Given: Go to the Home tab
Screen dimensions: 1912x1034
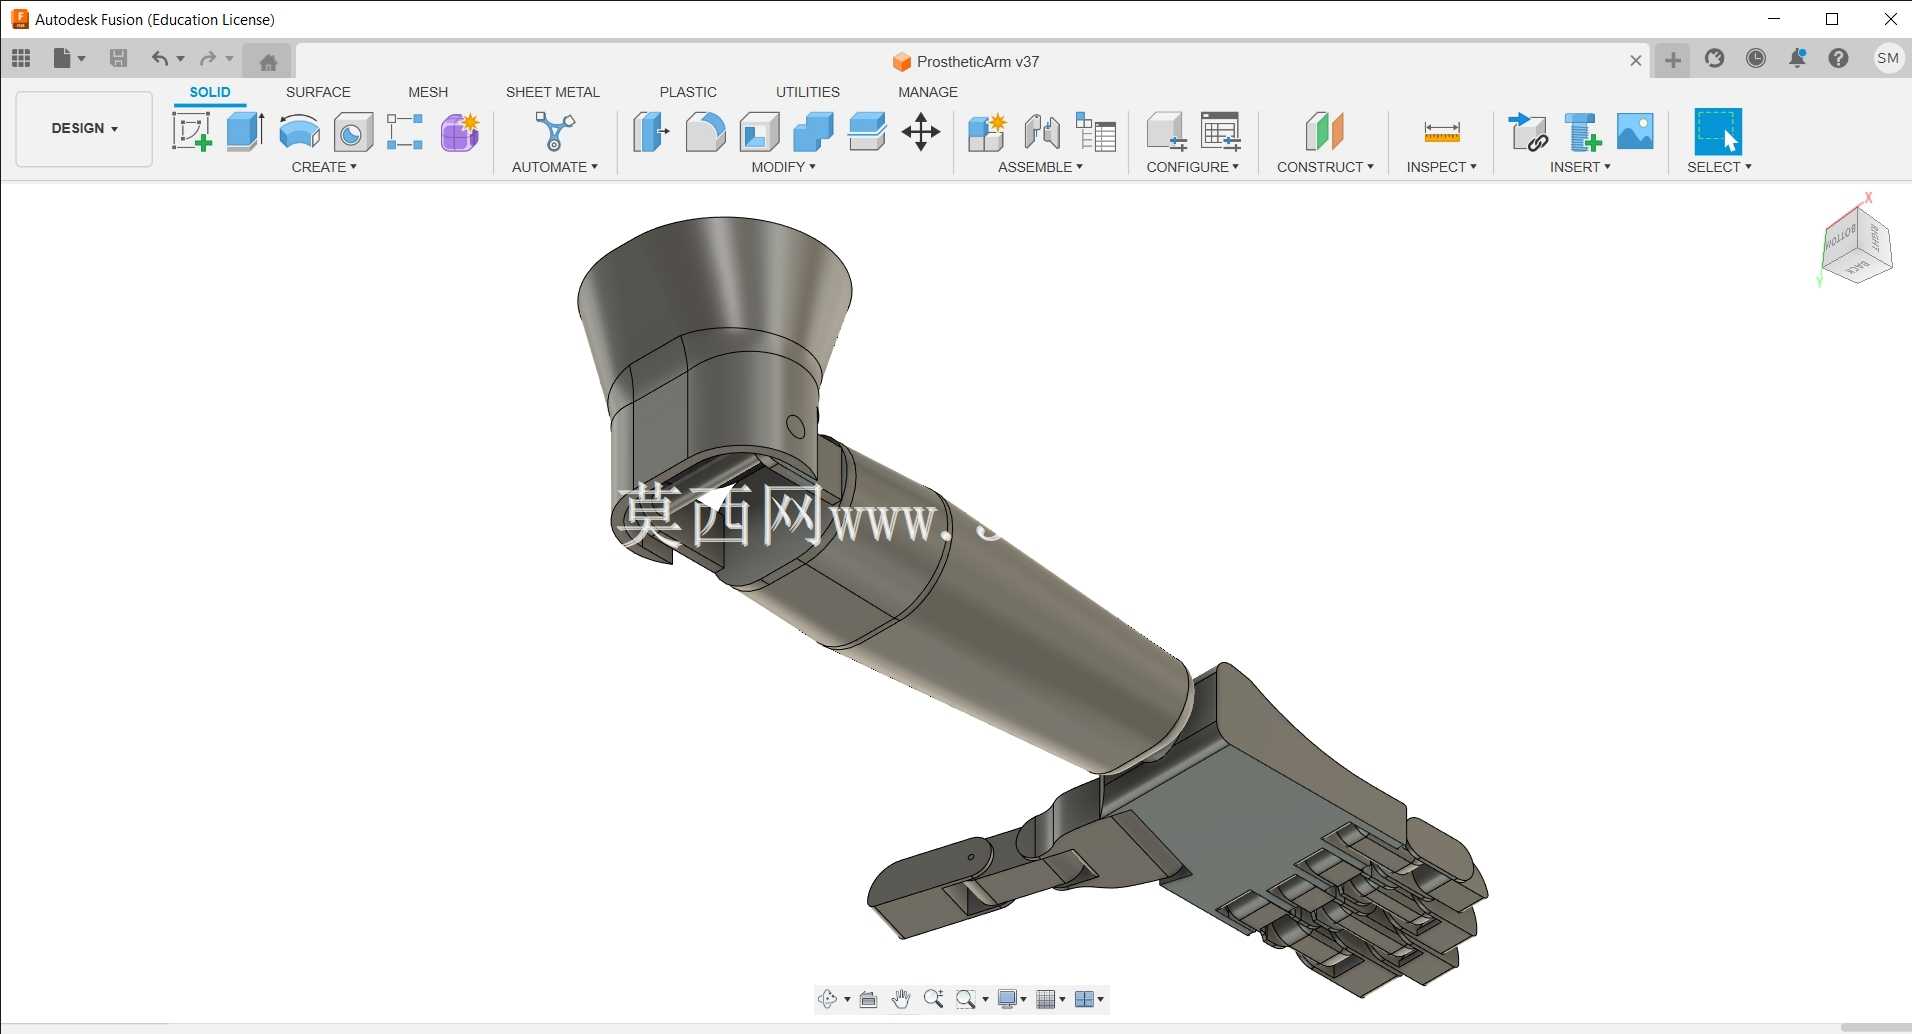Looking at the screenshot, I should 268,62.
